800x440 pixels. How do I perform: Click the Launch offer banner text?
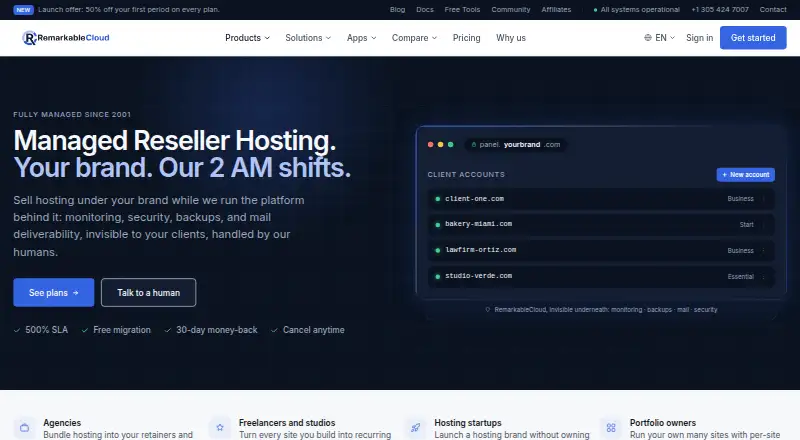(129, 10)
